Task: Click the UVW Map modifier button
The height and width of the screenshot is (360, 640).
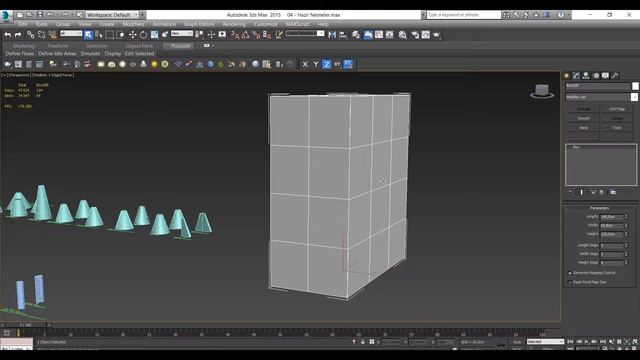Action: [617, 109]
